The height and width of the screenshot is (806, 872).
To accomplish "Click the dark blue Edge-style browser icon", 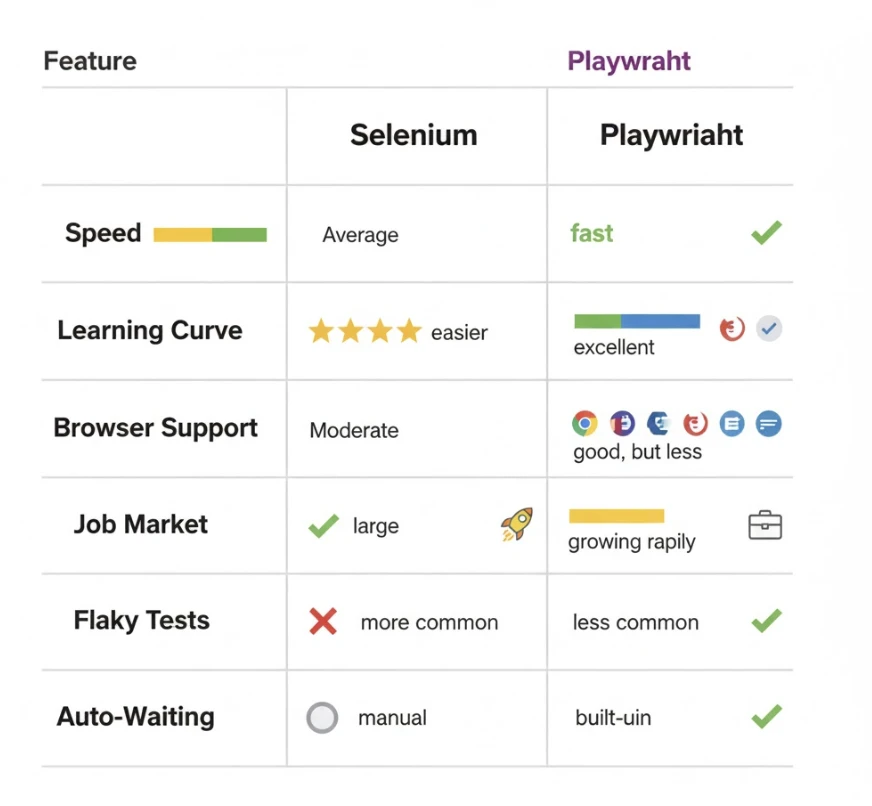I will coord(658,423).
